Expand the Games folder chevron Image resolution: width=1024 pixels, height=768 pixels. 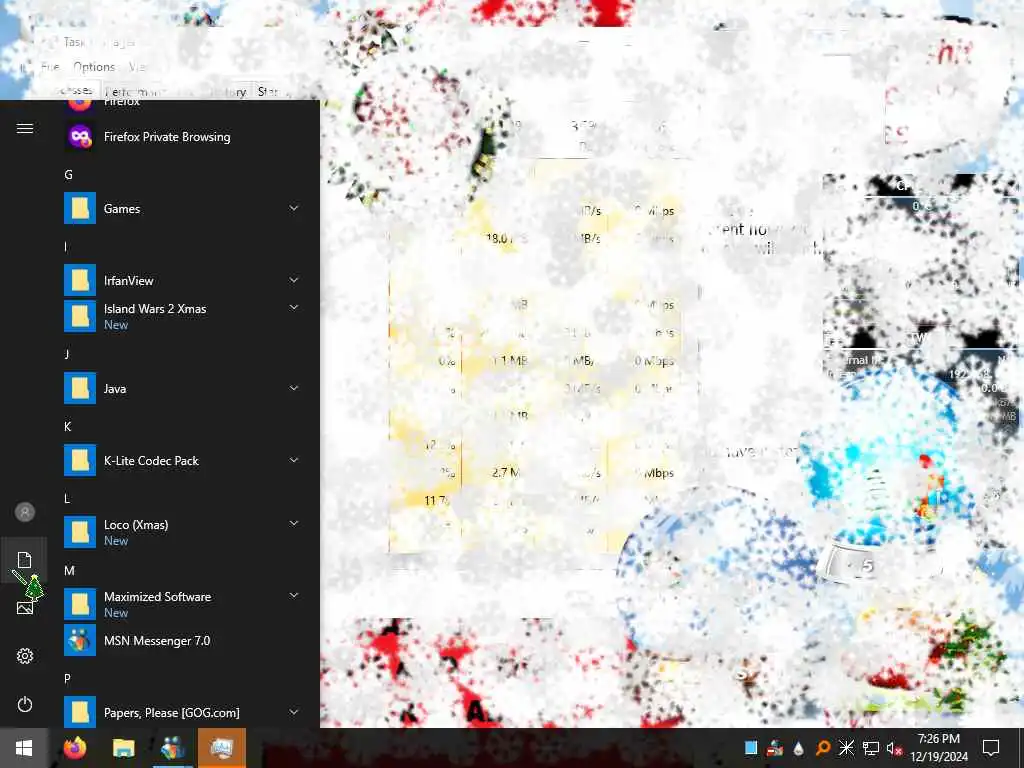point(294,208)
